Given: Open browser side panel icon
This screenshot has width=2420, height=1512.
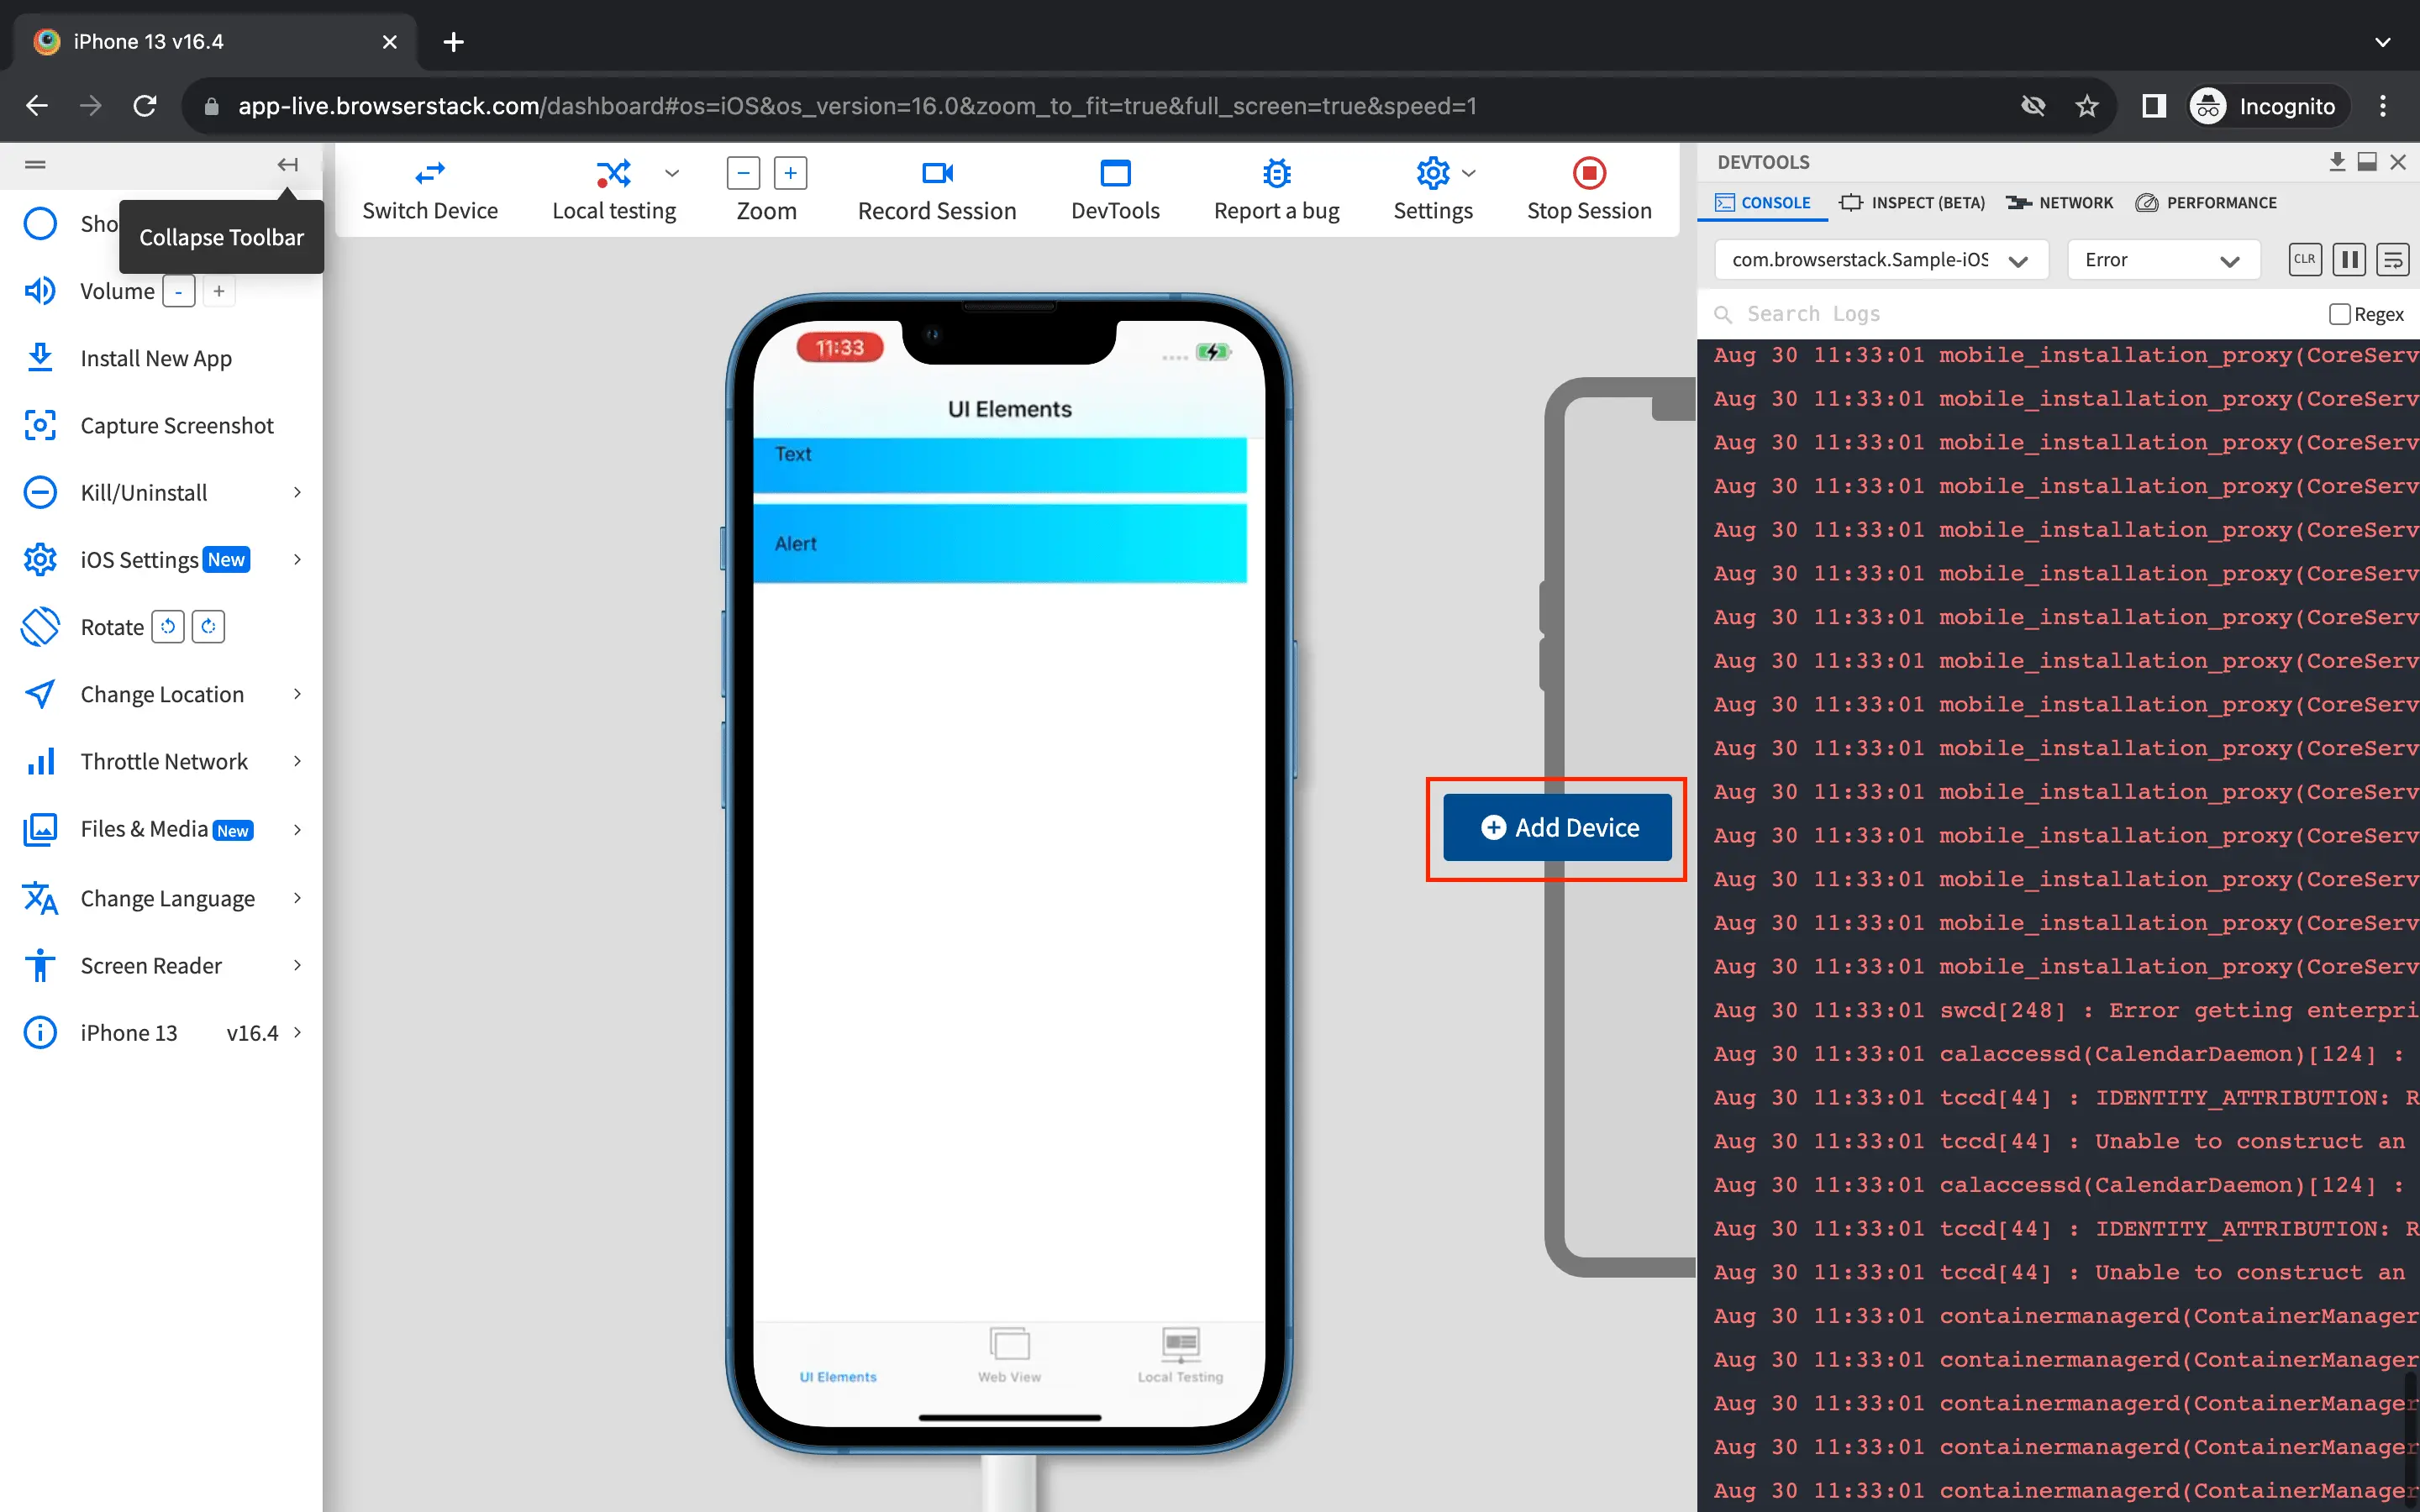Looking at the screenshot, I should pos(2153,106).
